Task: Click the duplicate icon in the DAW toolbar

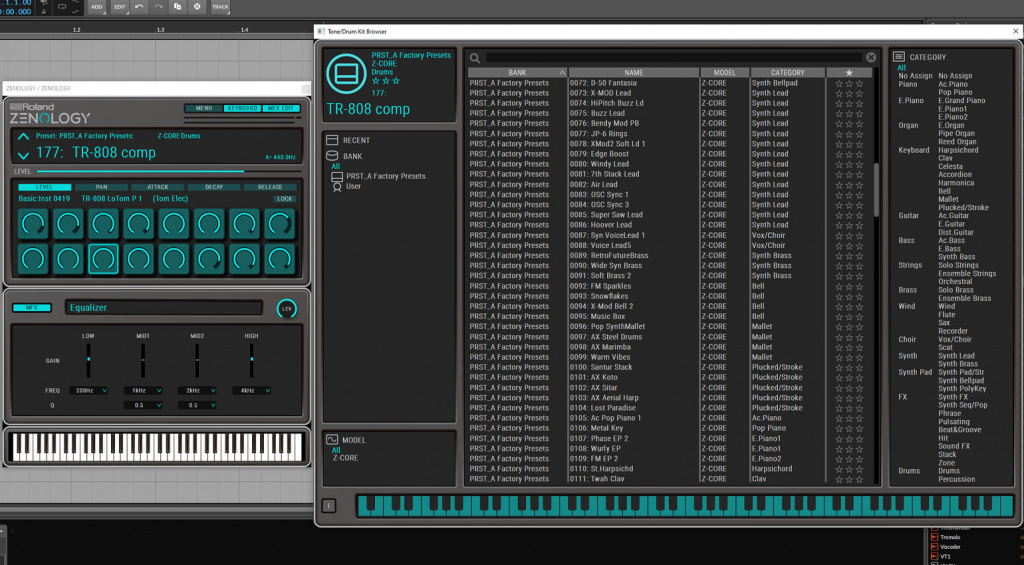Action: (178, 7)
